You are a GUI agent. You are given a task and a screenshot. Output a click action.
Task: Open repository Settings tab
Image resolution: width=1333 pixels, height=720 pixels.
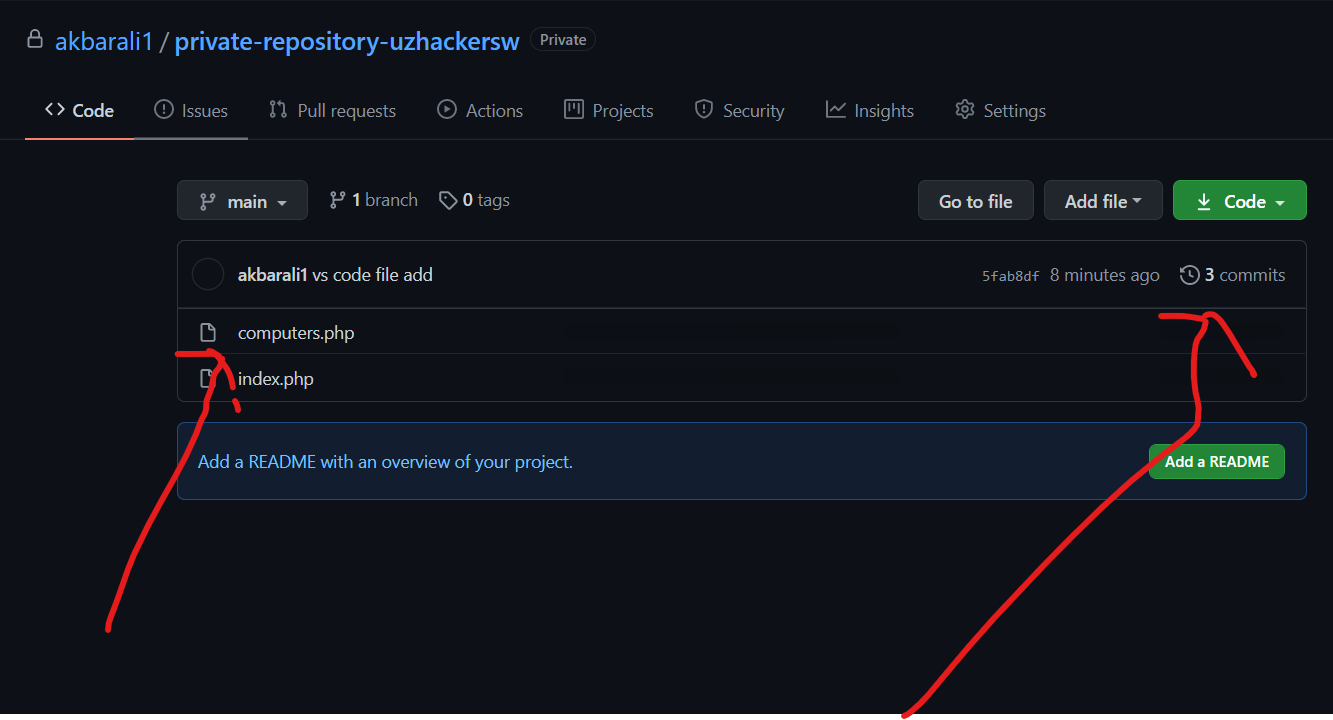1000,111
